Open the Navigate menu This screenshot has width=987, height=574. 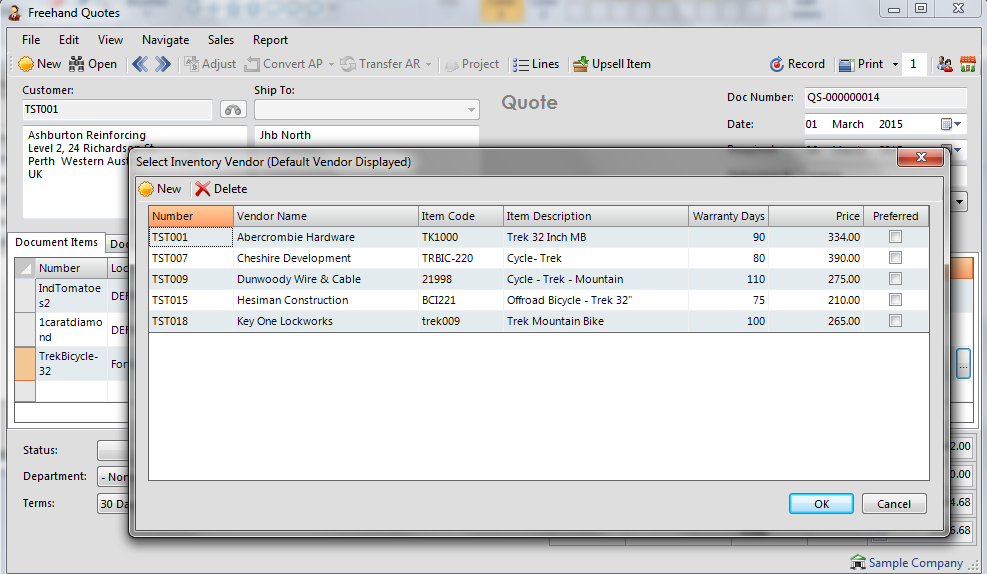click(x=165, y=40)
